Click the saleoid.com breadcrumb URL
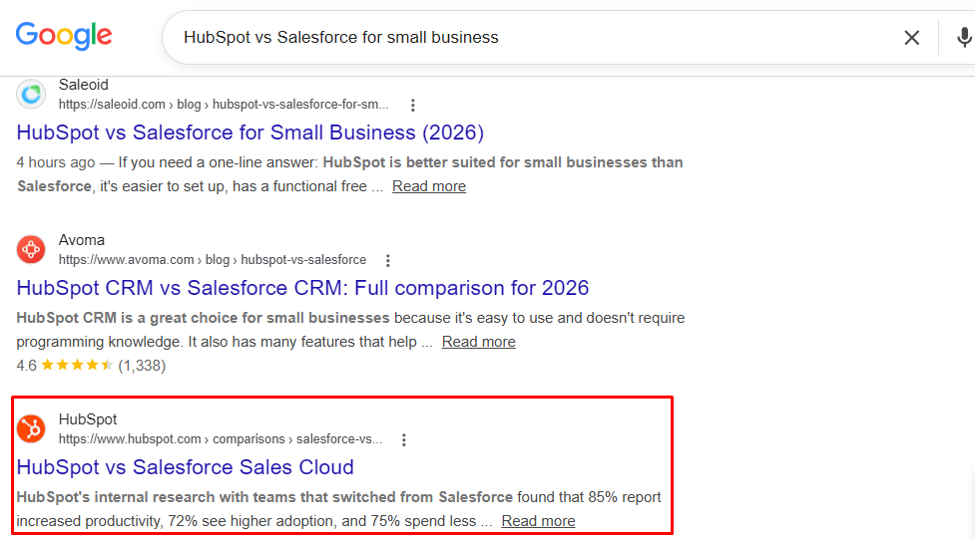The image size is (975, 540). [224, 105]
